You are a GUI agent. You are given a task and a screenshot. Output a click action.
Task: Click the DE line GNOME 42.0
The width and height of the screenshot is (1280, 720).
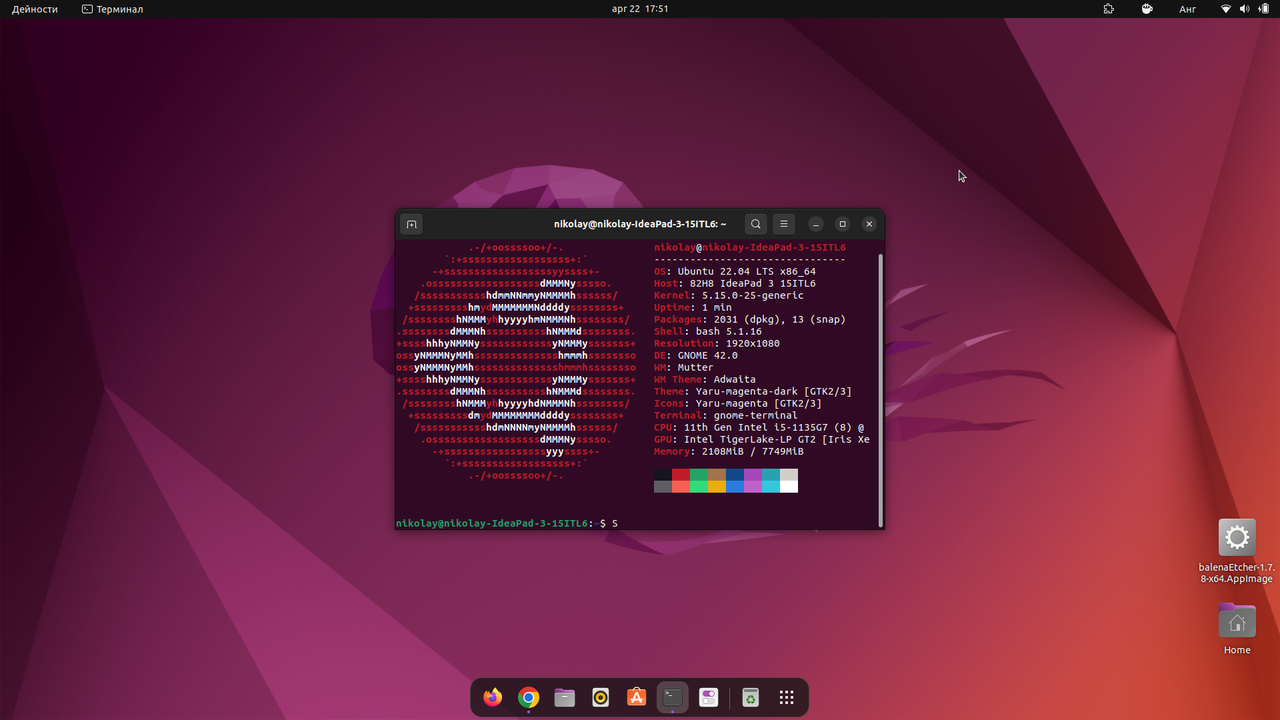(x=696, y=355)
